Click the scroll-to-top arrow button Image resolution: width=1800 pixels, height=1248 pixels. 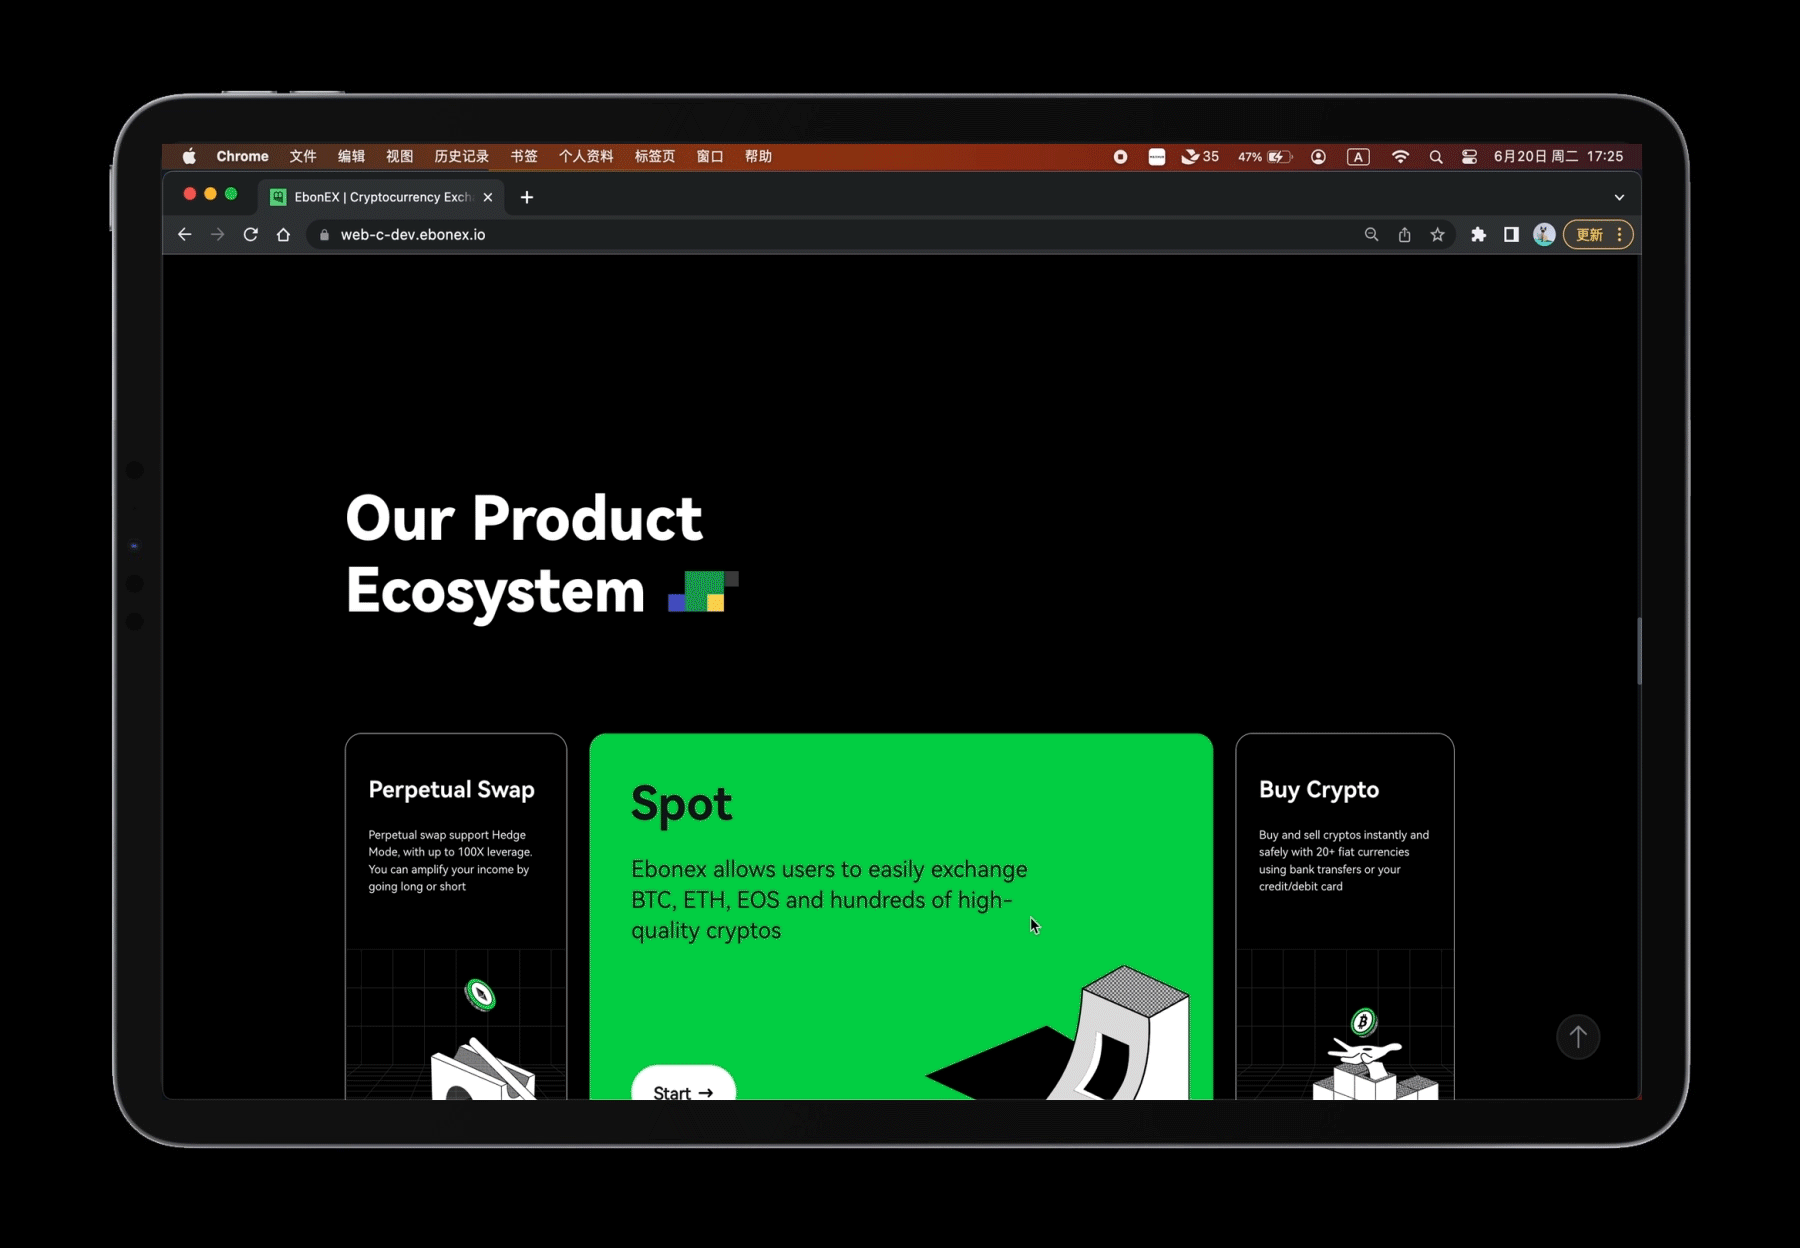pyautogui.click(x=1578, y=1037)
